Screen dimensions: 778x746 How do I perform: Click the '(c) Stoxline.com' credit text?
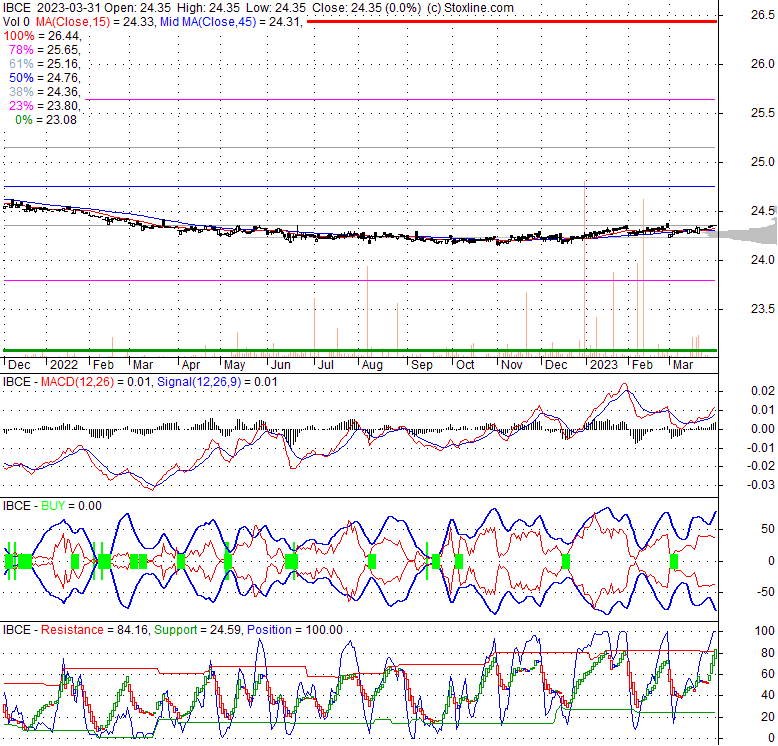pyautogui.click(x=470, y=8)
